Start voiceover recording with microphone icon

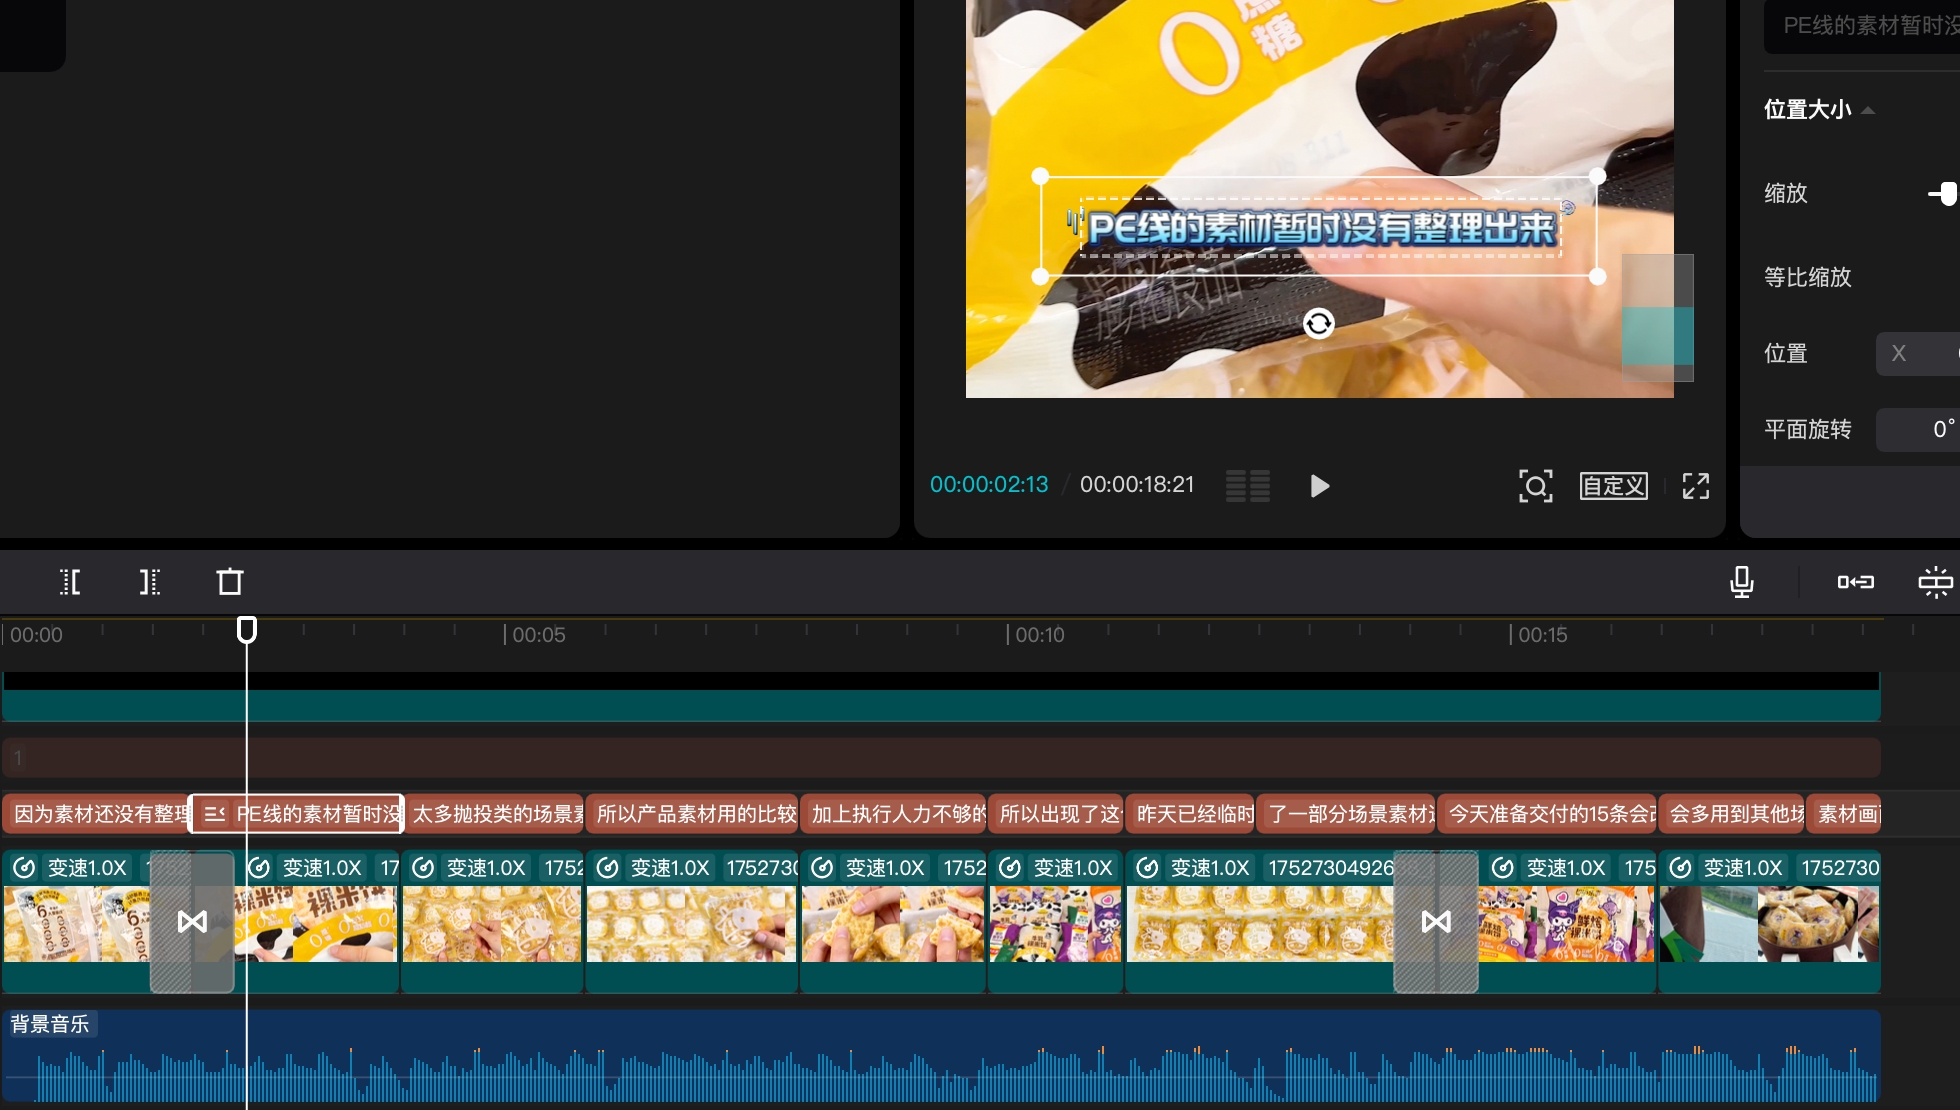coord(1741,582)
